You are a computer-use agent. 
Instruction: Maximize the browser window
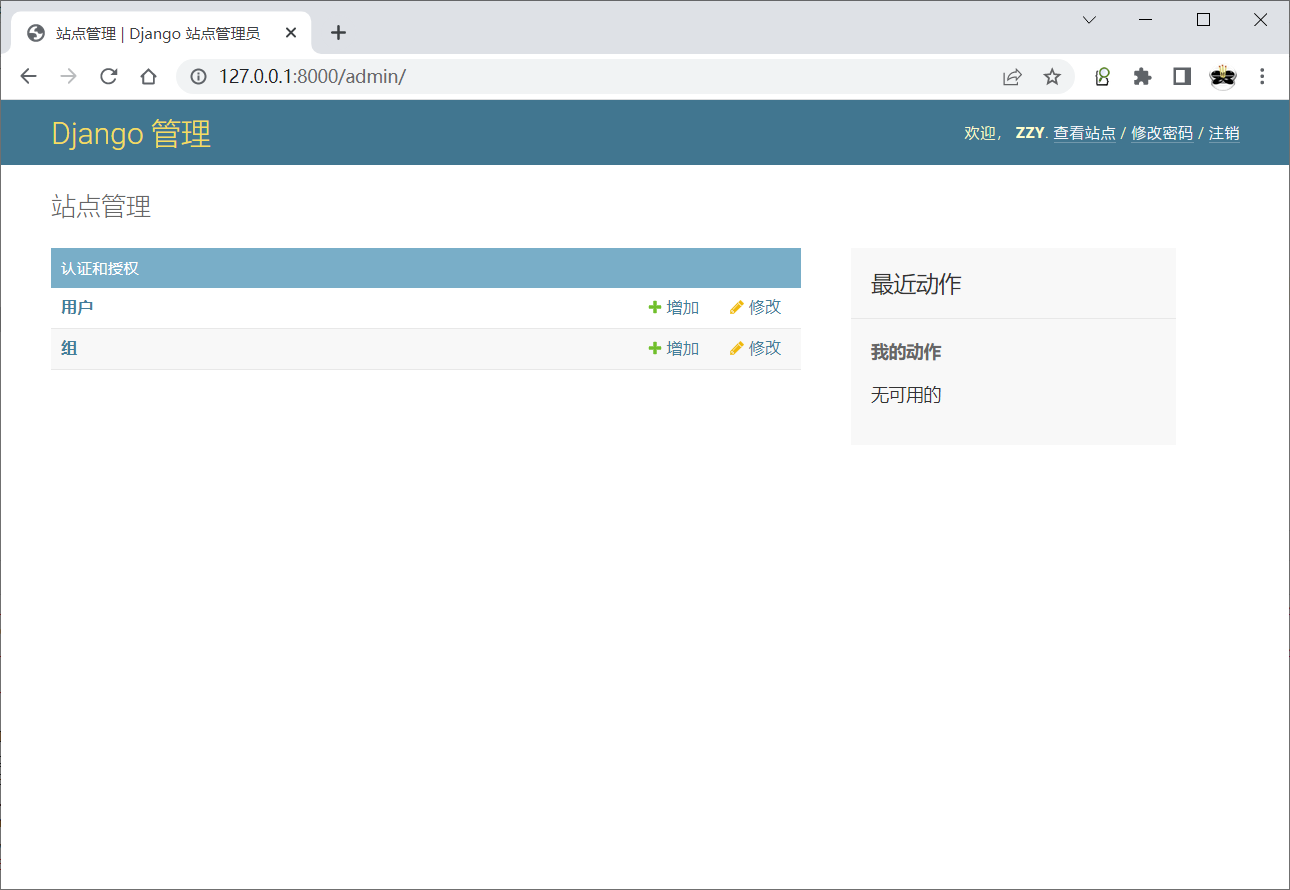[x=1204, y=20]
